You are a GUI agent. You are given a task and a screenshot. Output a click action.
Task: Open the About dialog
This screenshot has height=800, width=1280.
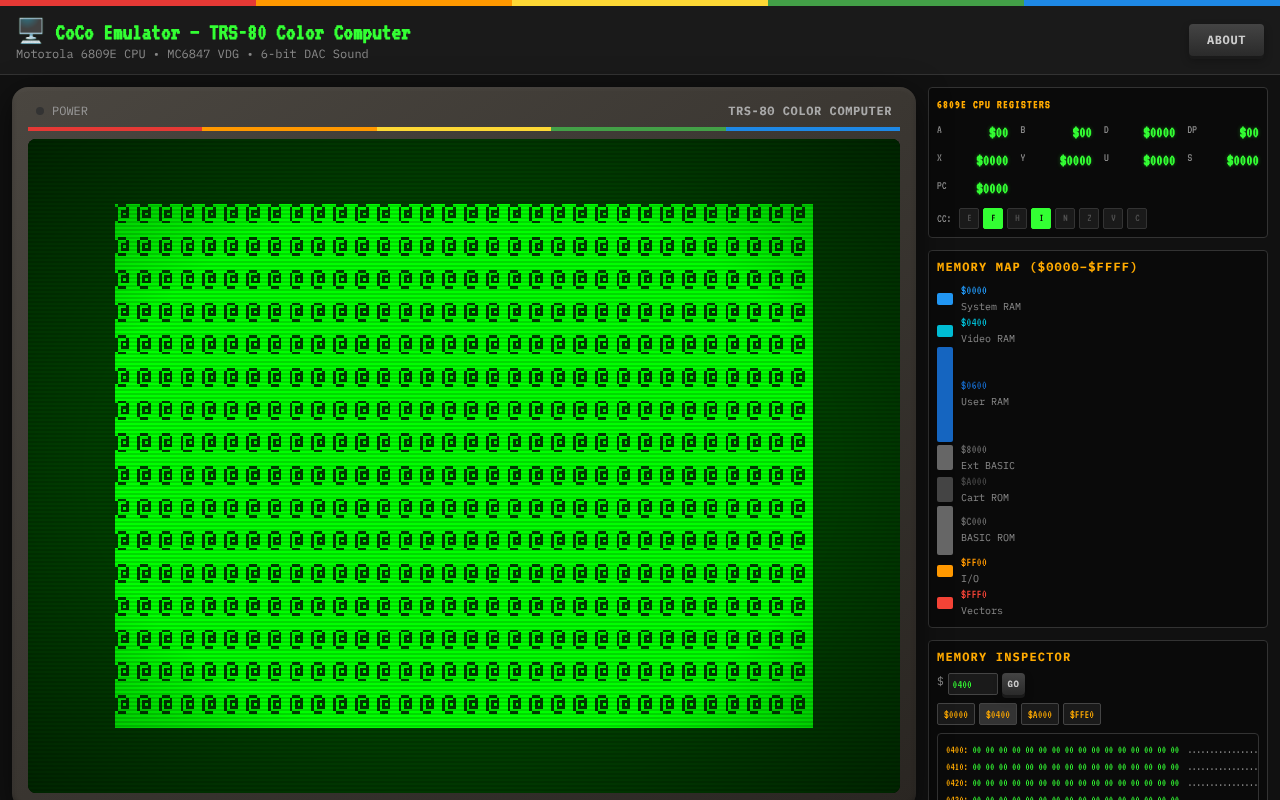coord(1226,40)
